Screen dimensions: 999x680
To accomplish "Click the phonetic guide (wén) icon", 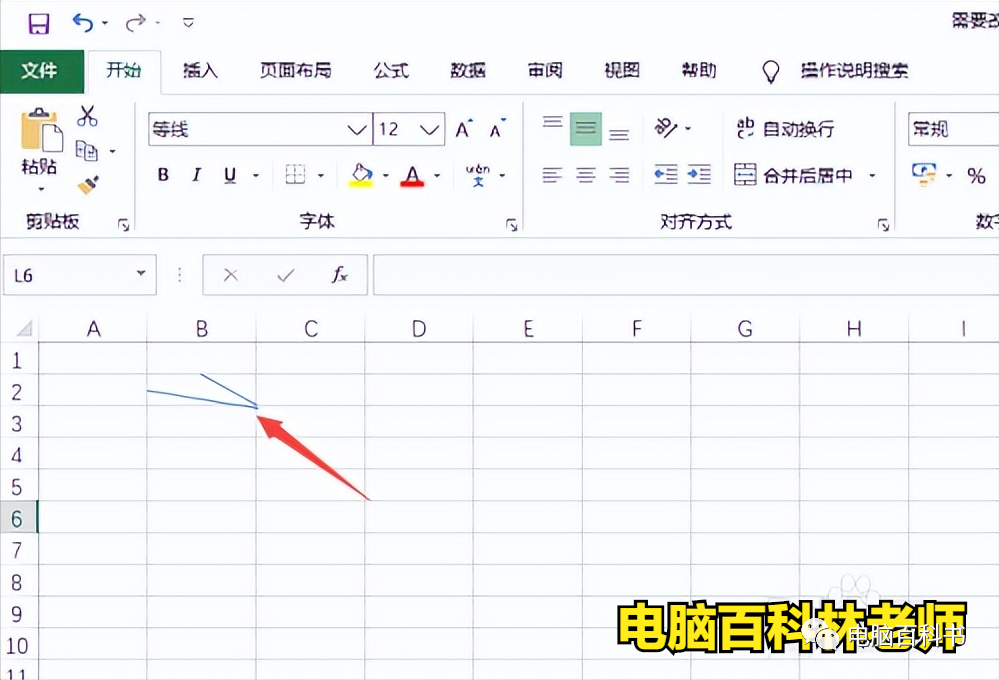I will coord(478,175).
